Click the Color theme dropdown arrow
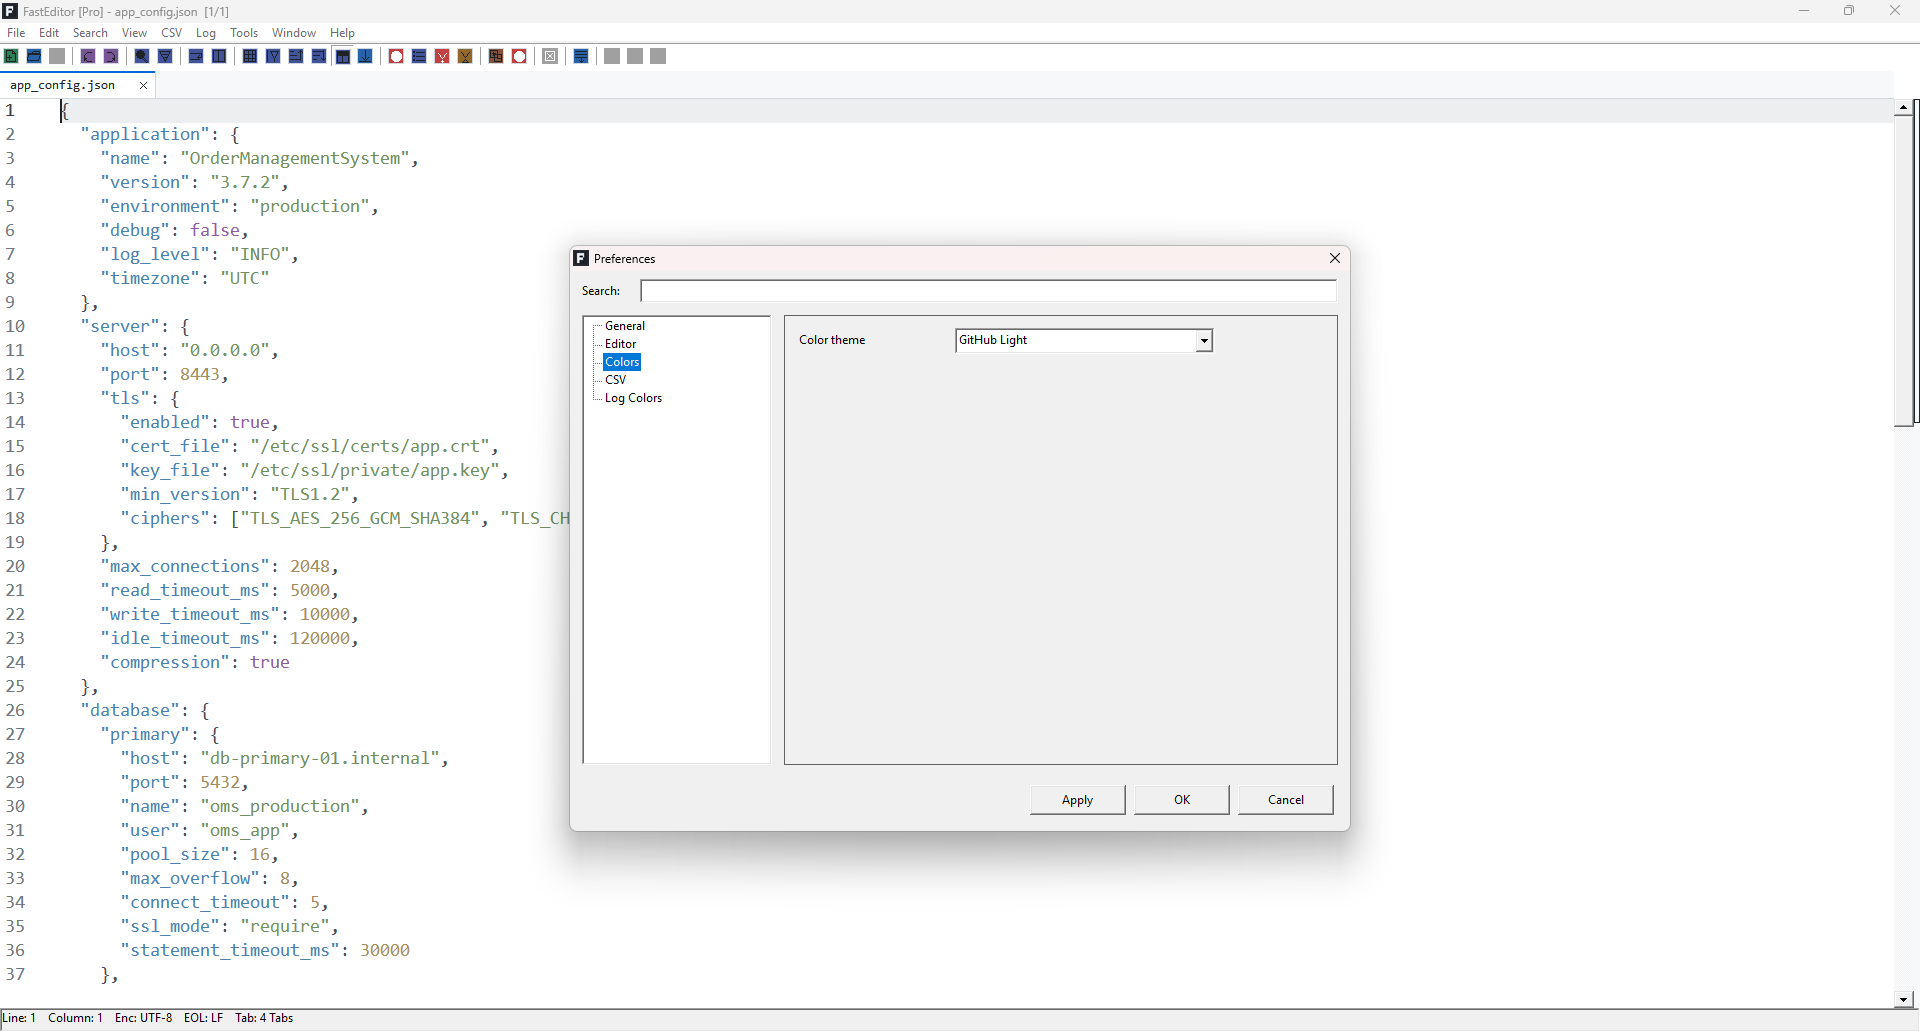The width and height of the screenshot is (1920, 1032). click(1204, 341)
